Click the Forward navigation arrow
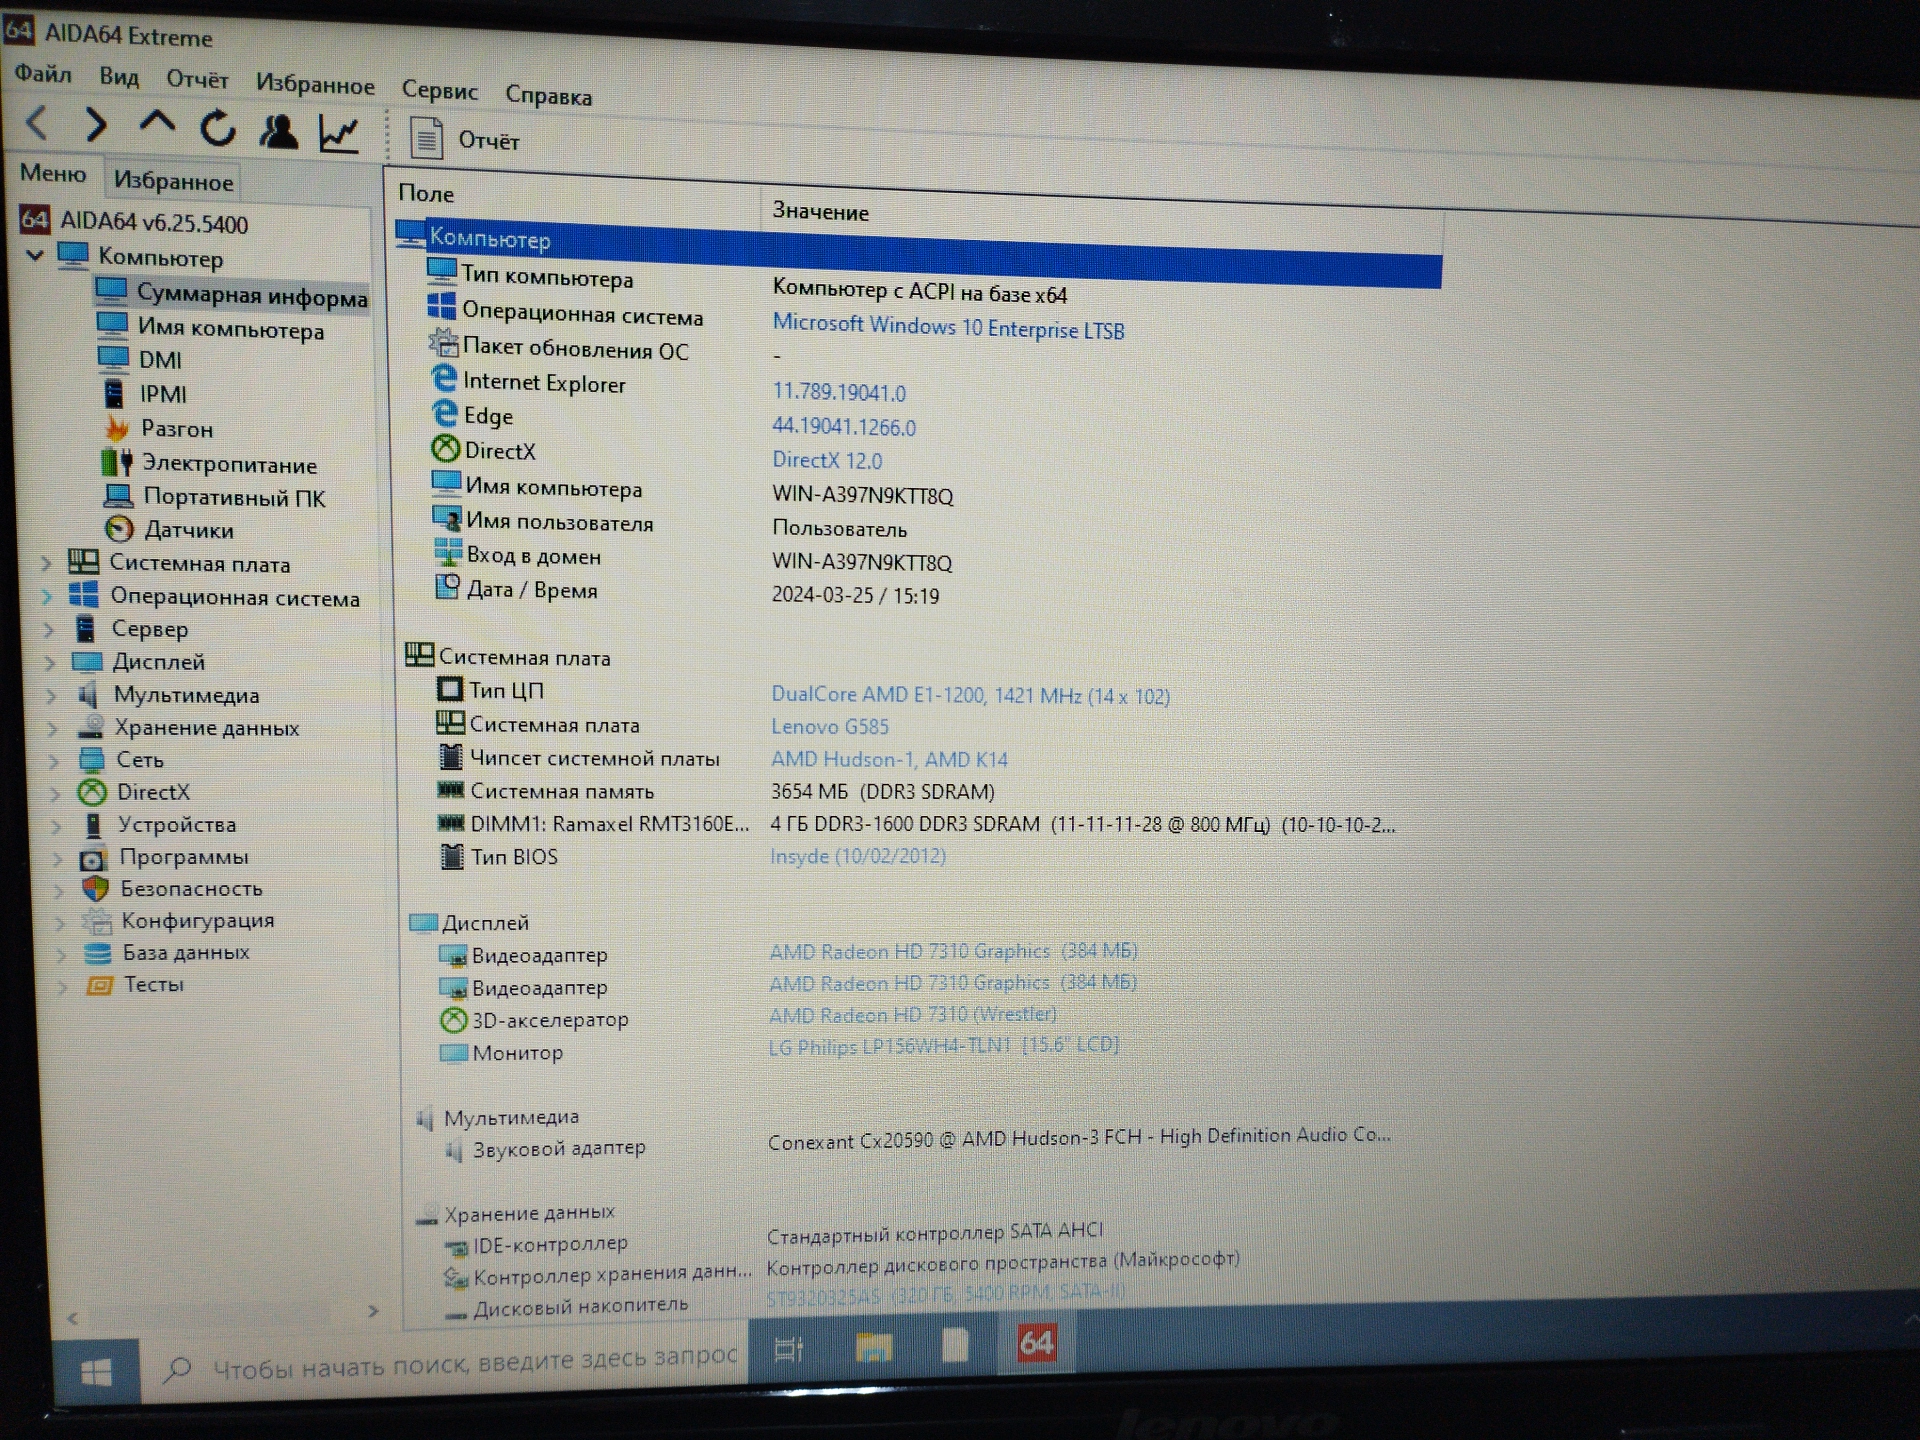1920x1440 pixels. [x=96, y=125]
